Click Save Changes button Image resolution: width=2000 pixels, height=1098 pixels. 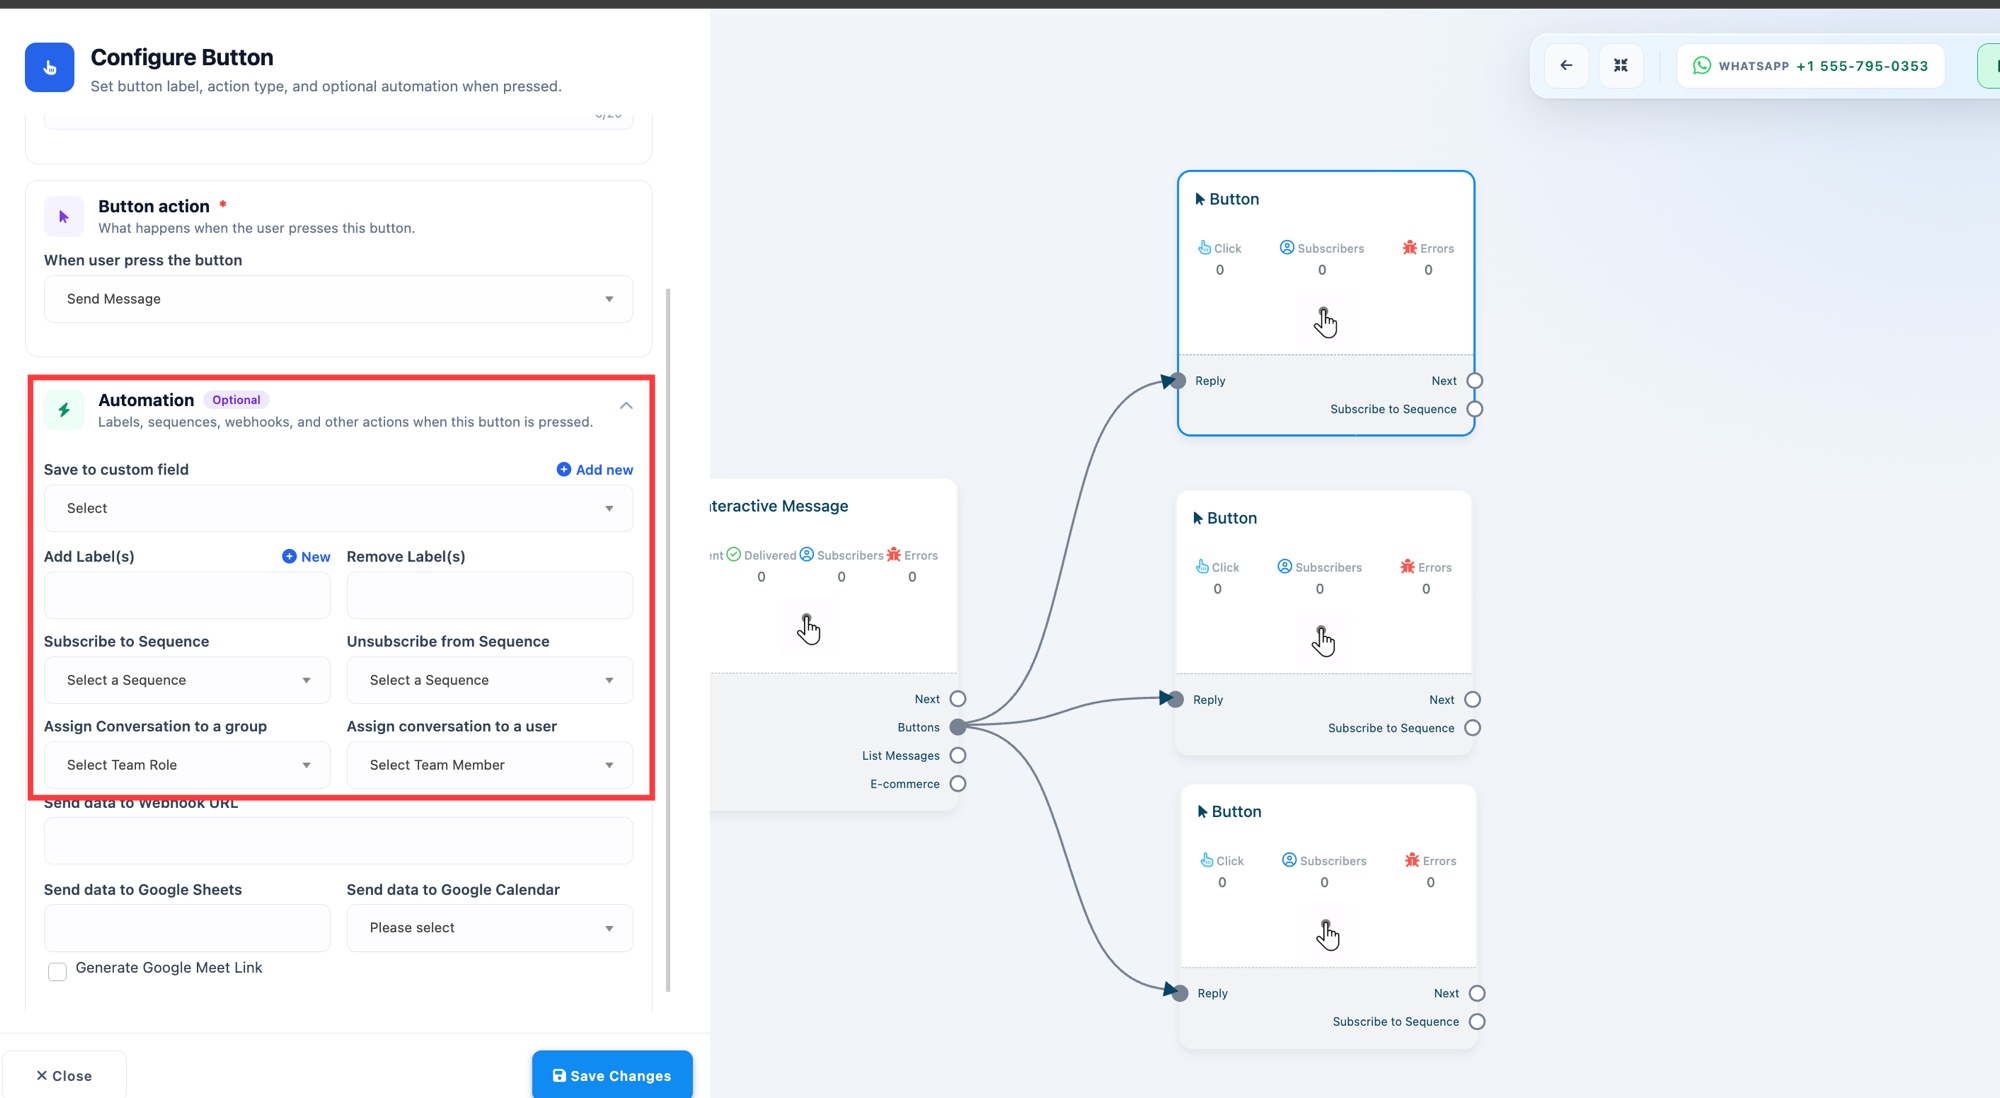612,1075
